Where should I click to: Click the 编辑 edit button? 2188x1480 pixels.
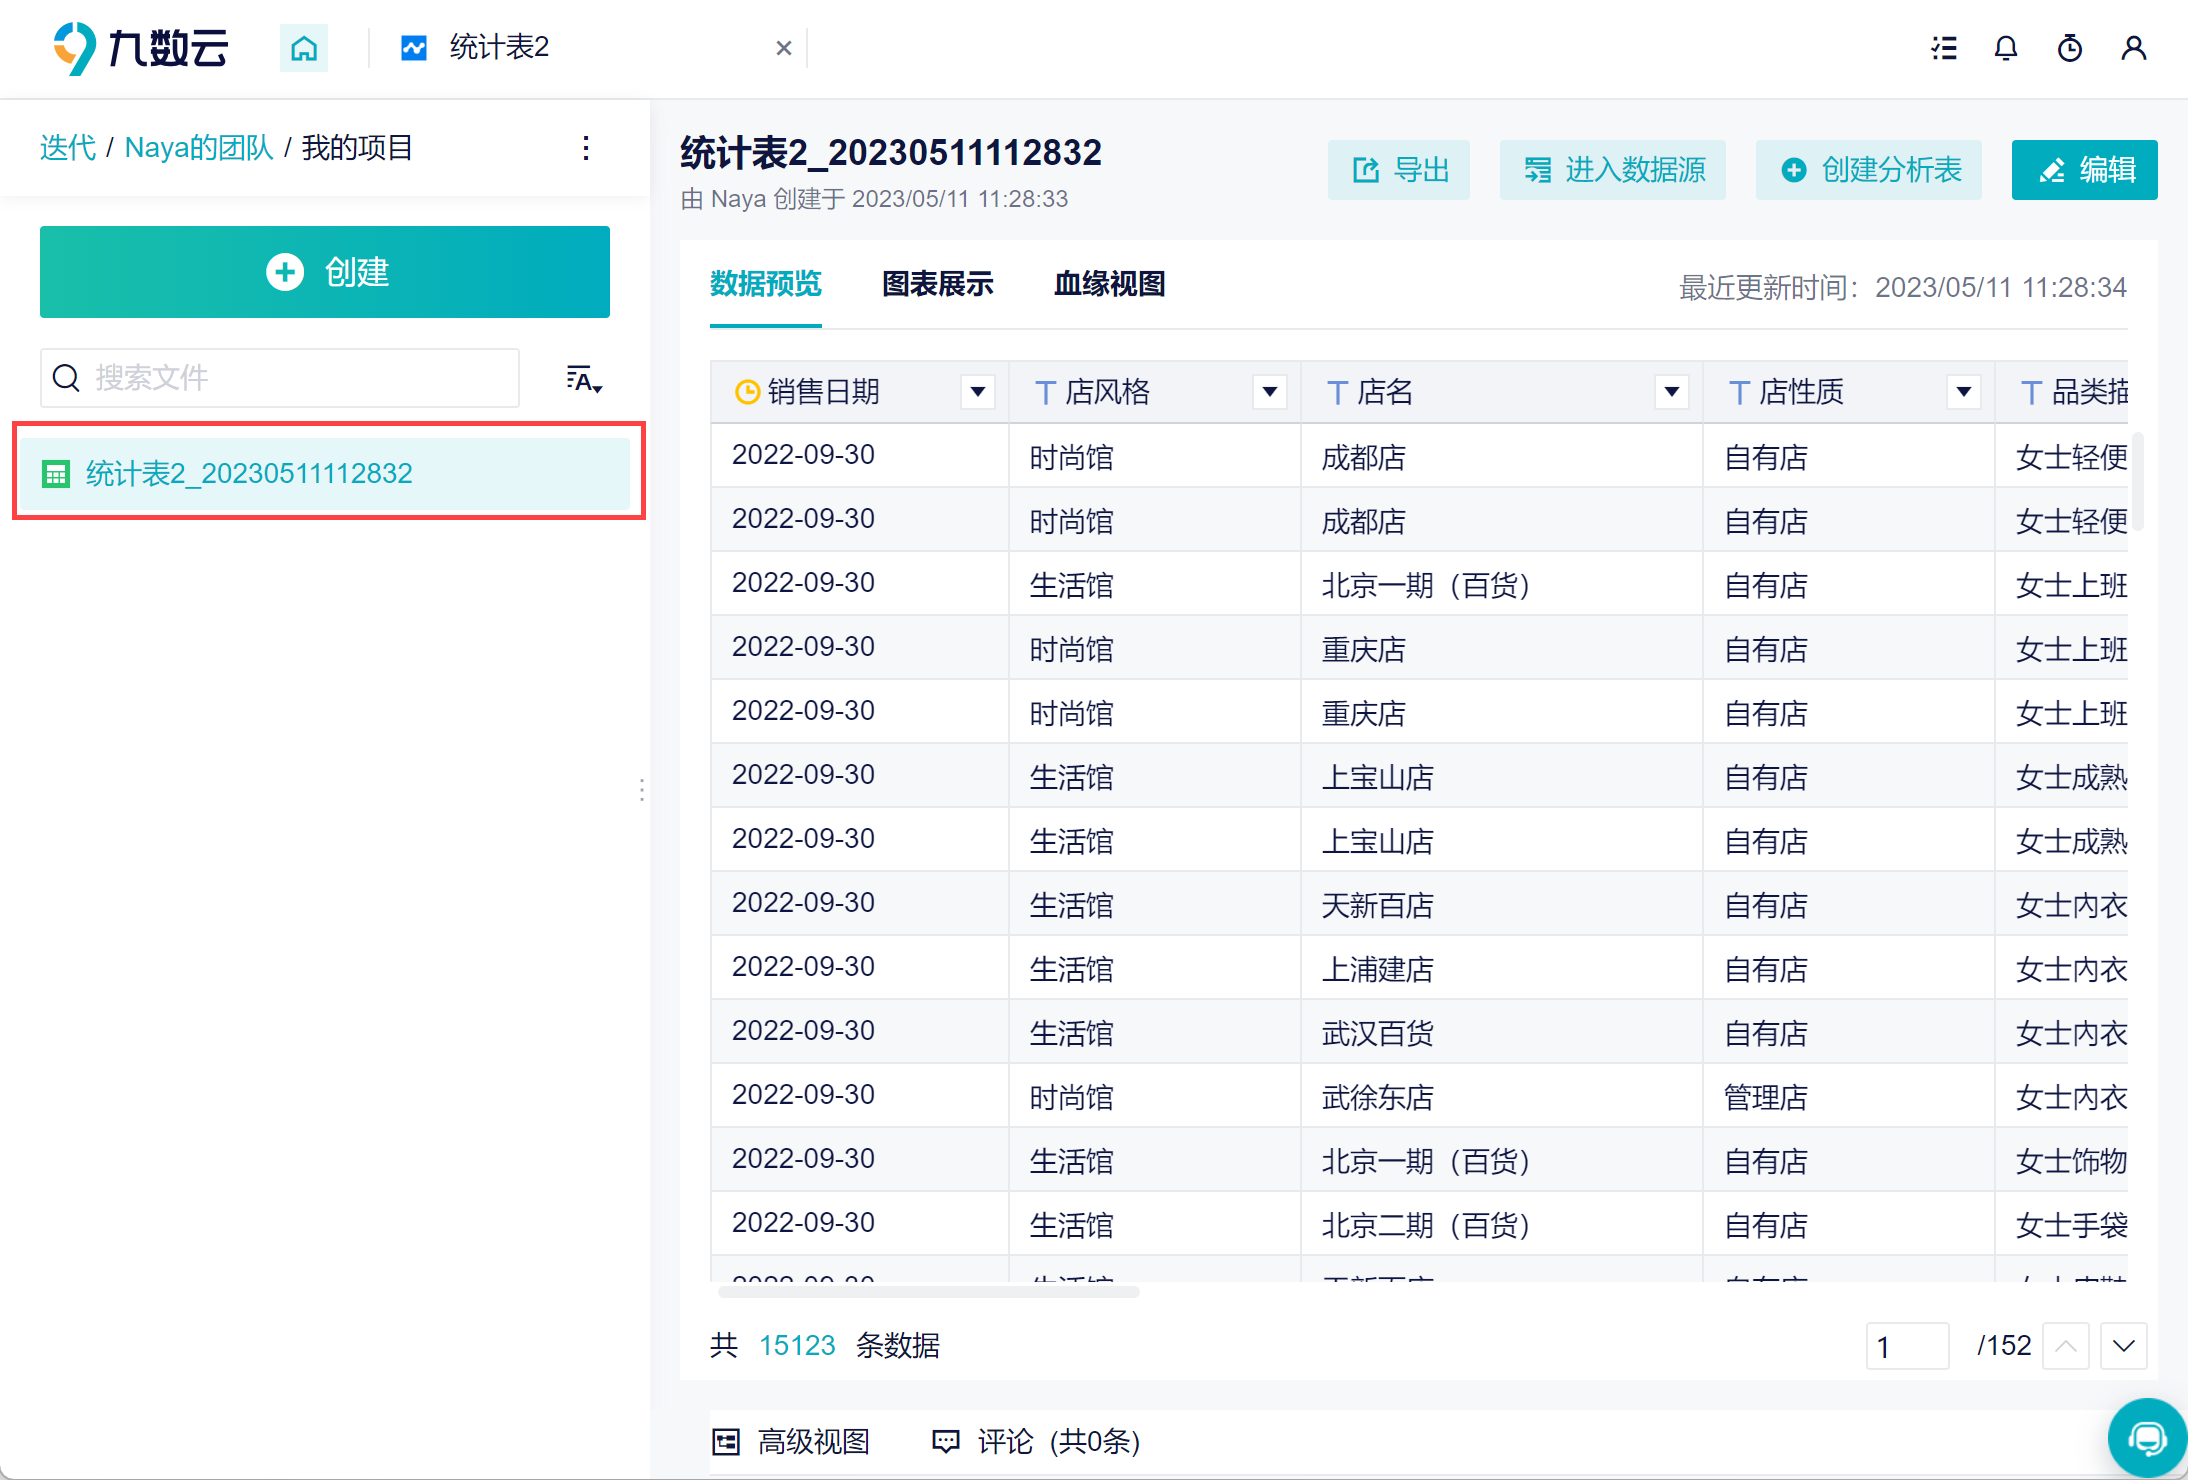2085,170
